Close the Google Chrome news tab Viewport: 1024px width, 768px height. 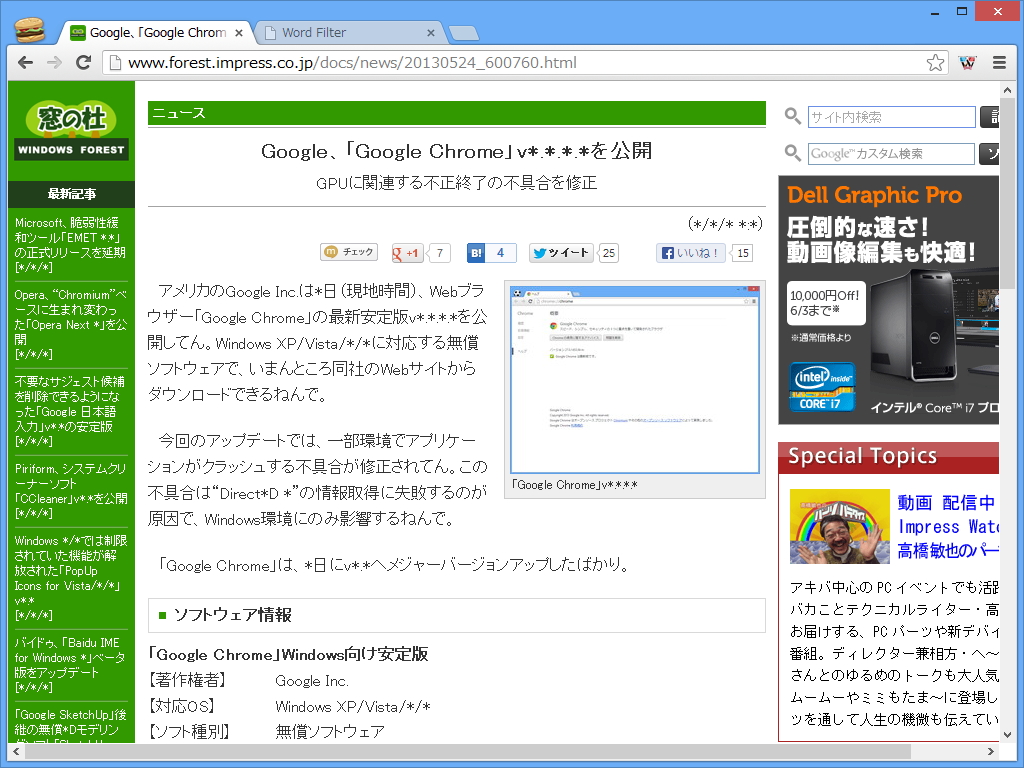coord(239,33)
